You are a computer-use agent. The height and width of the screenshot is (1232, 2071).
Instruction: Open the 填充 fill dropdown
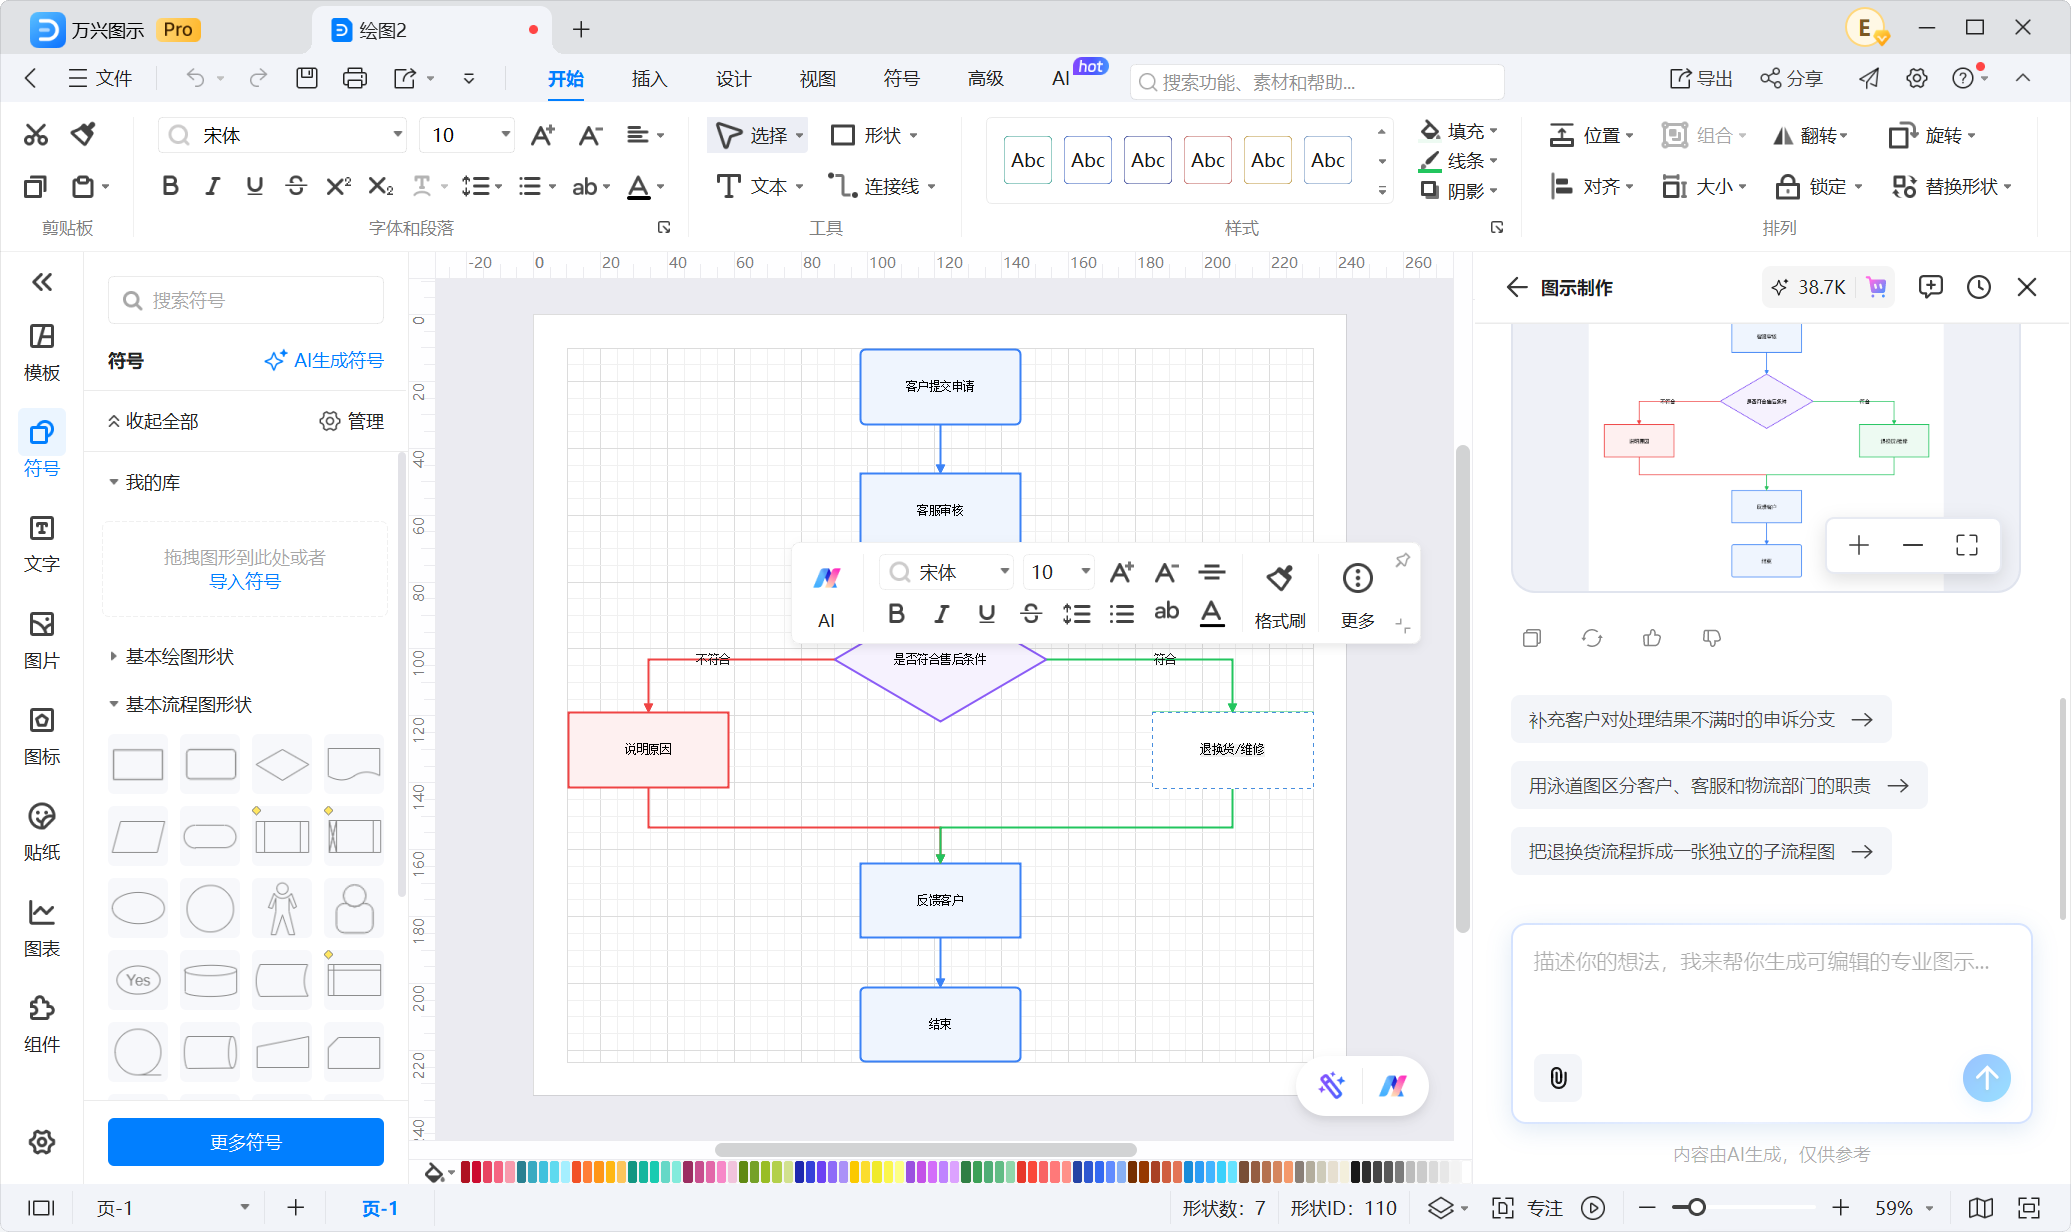1460,131
